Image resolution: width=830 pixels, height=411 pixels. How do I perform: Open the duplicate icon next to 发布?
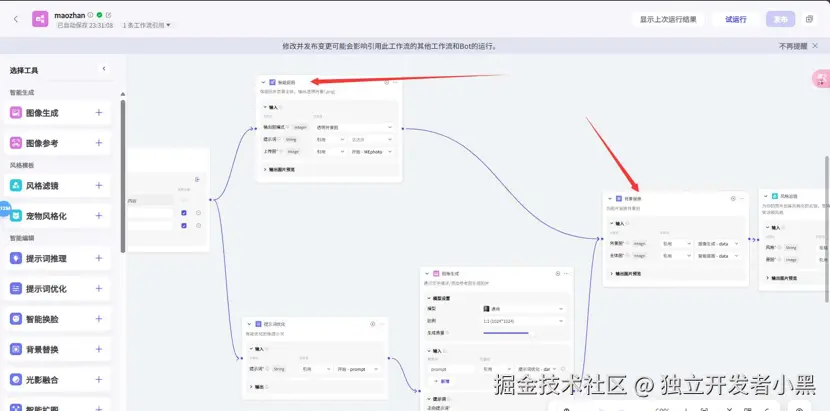pyautogui.click(x=808, y=19)
